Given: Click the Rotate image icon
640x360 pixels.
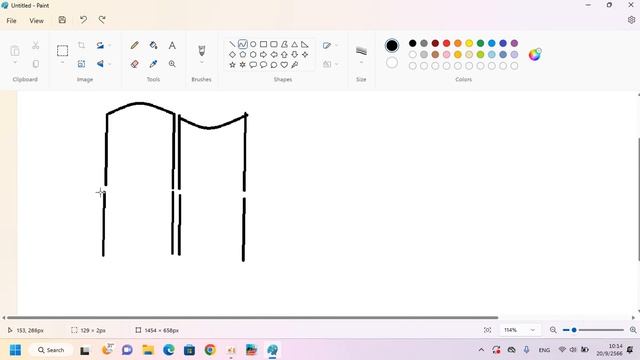Looking at the screenshot, I should [100, 45].
